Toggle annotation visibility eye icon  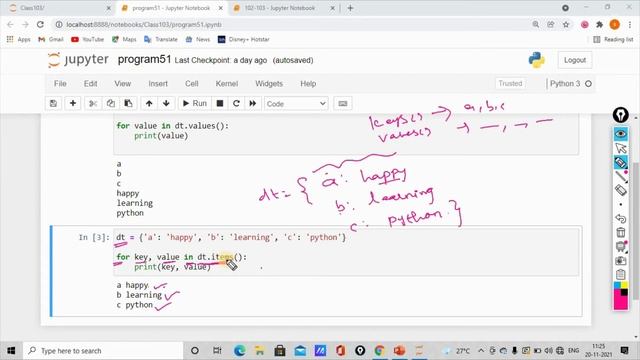621,134
